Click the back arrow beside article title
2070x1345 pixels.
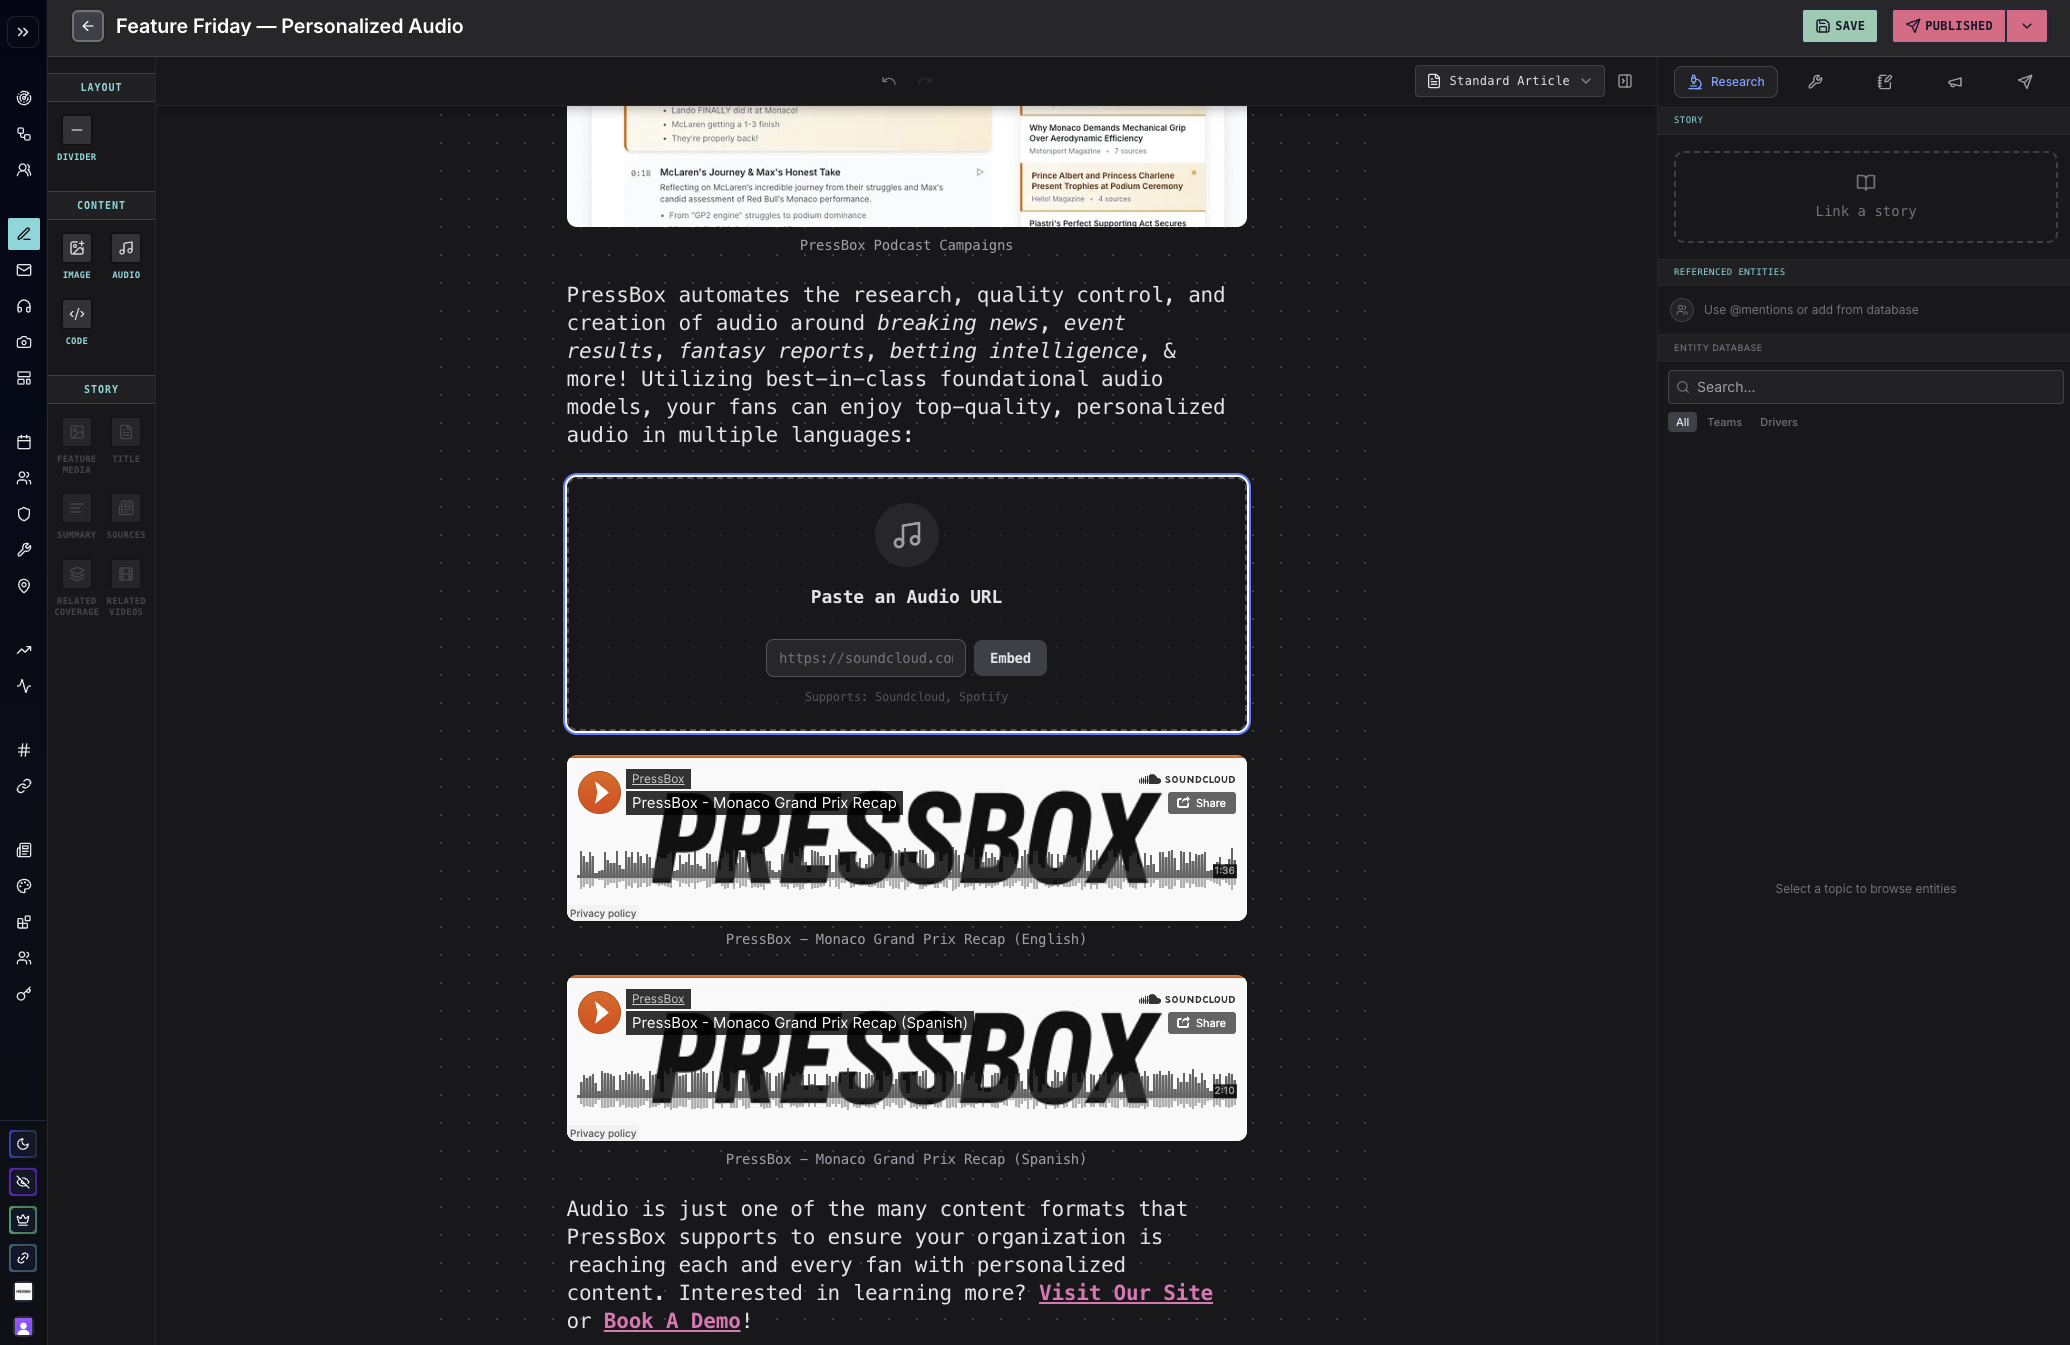[x=88, y=26]
